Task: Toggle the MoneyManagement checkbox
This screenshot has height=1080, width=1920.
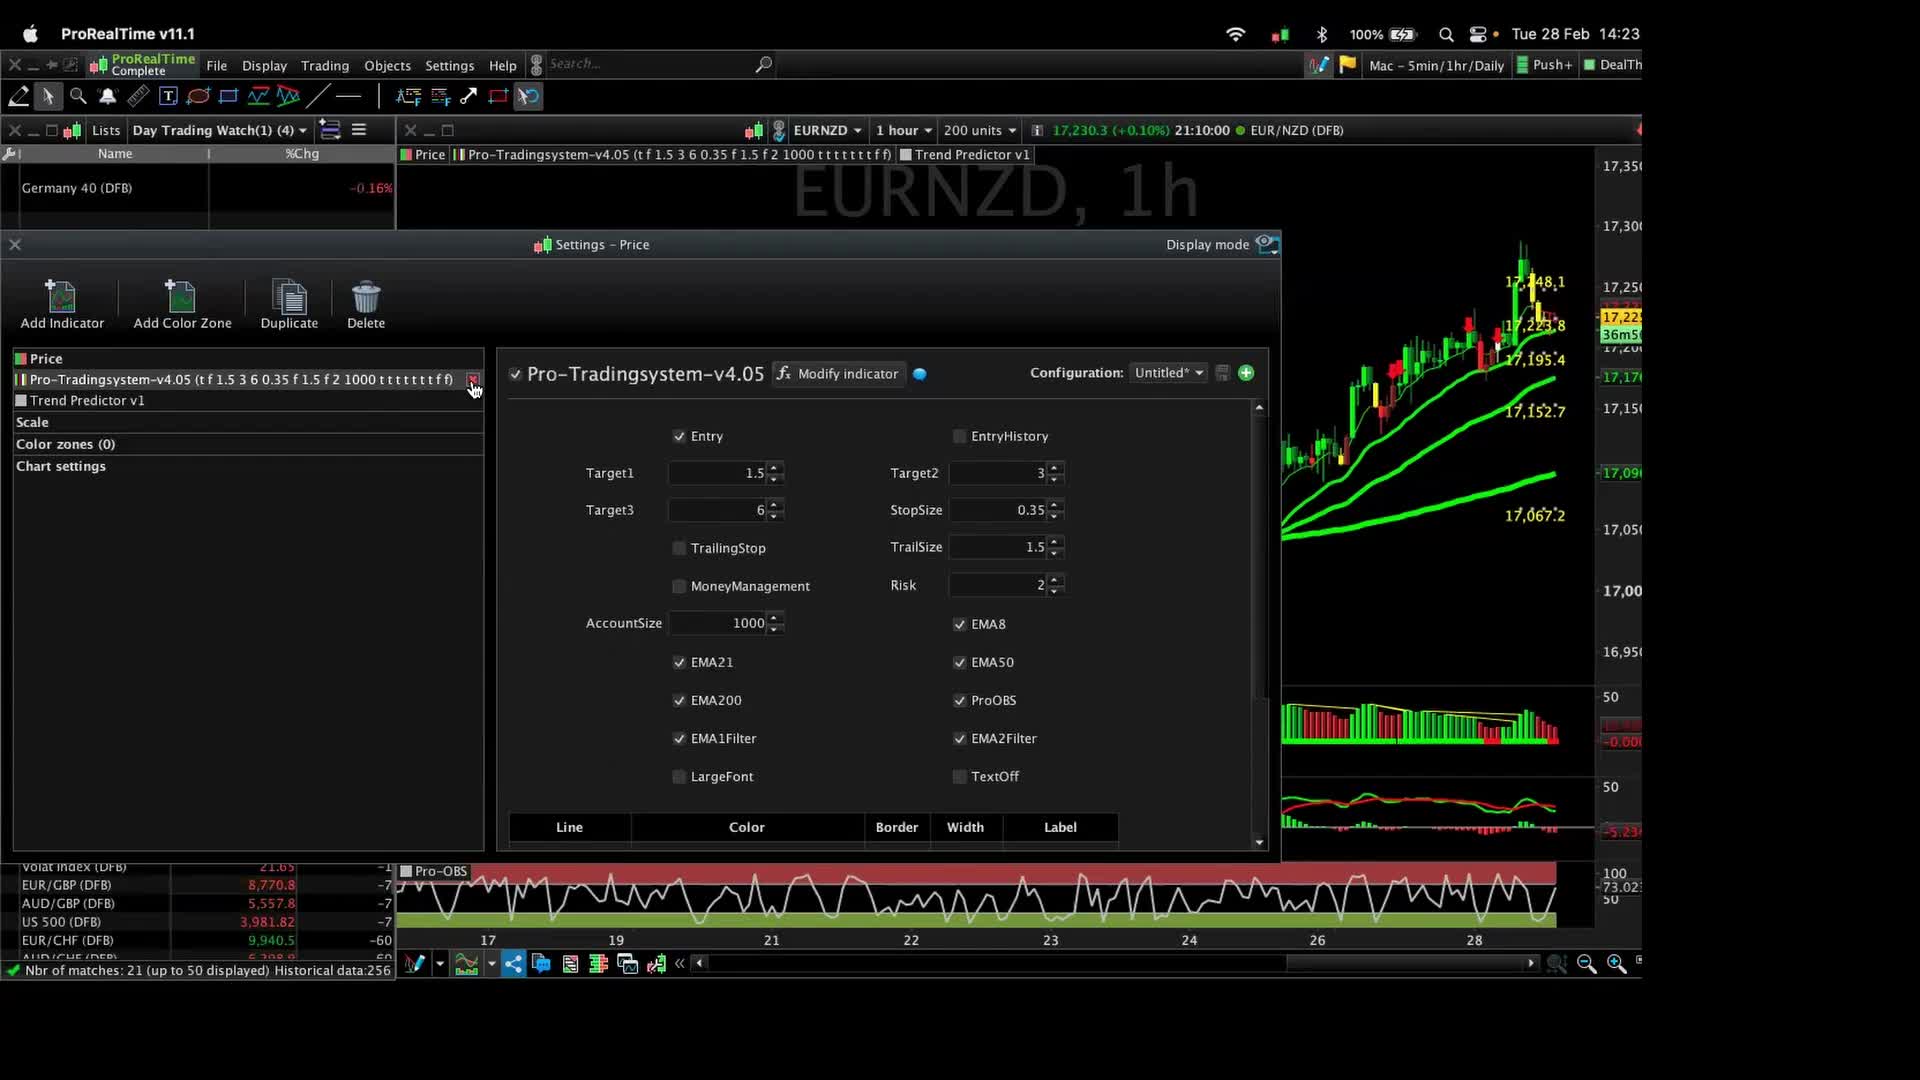Action: coord(680,586)
